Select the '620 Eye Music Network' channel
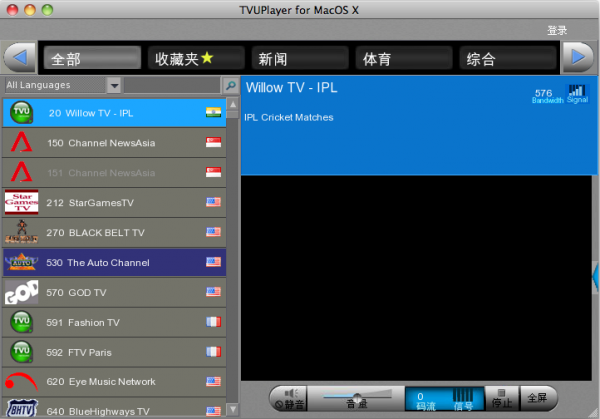The height and width of the screenshot is (419, 600). coord(114,382)
